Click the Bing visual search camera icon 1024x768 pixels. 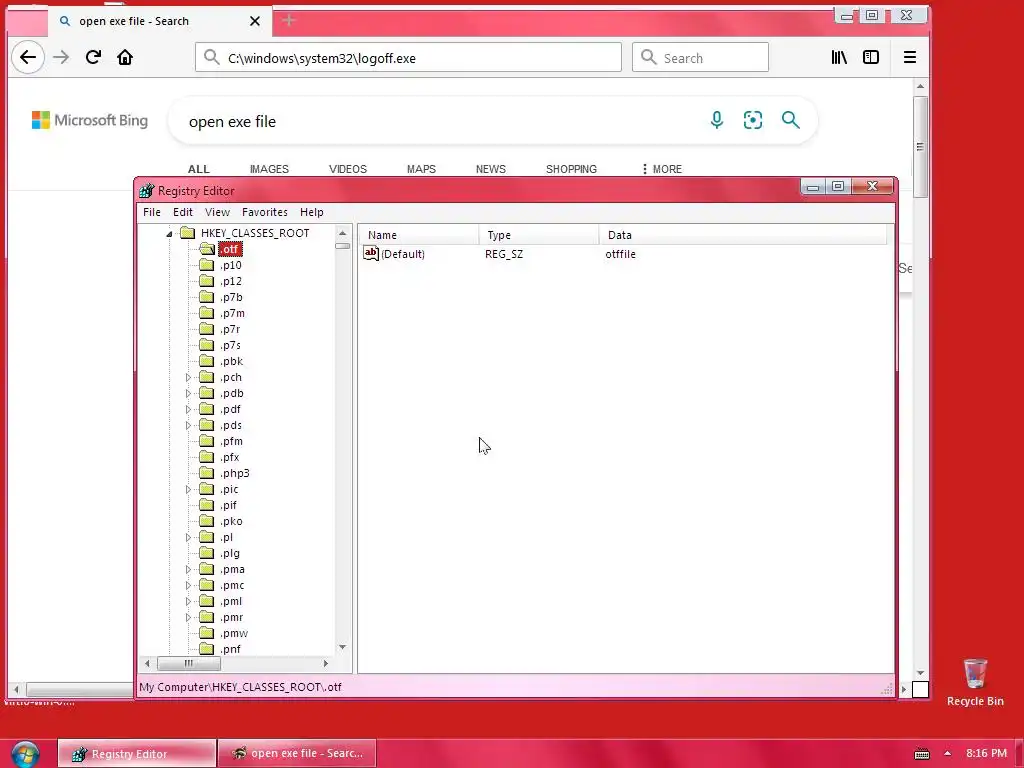tap(752, 120)
